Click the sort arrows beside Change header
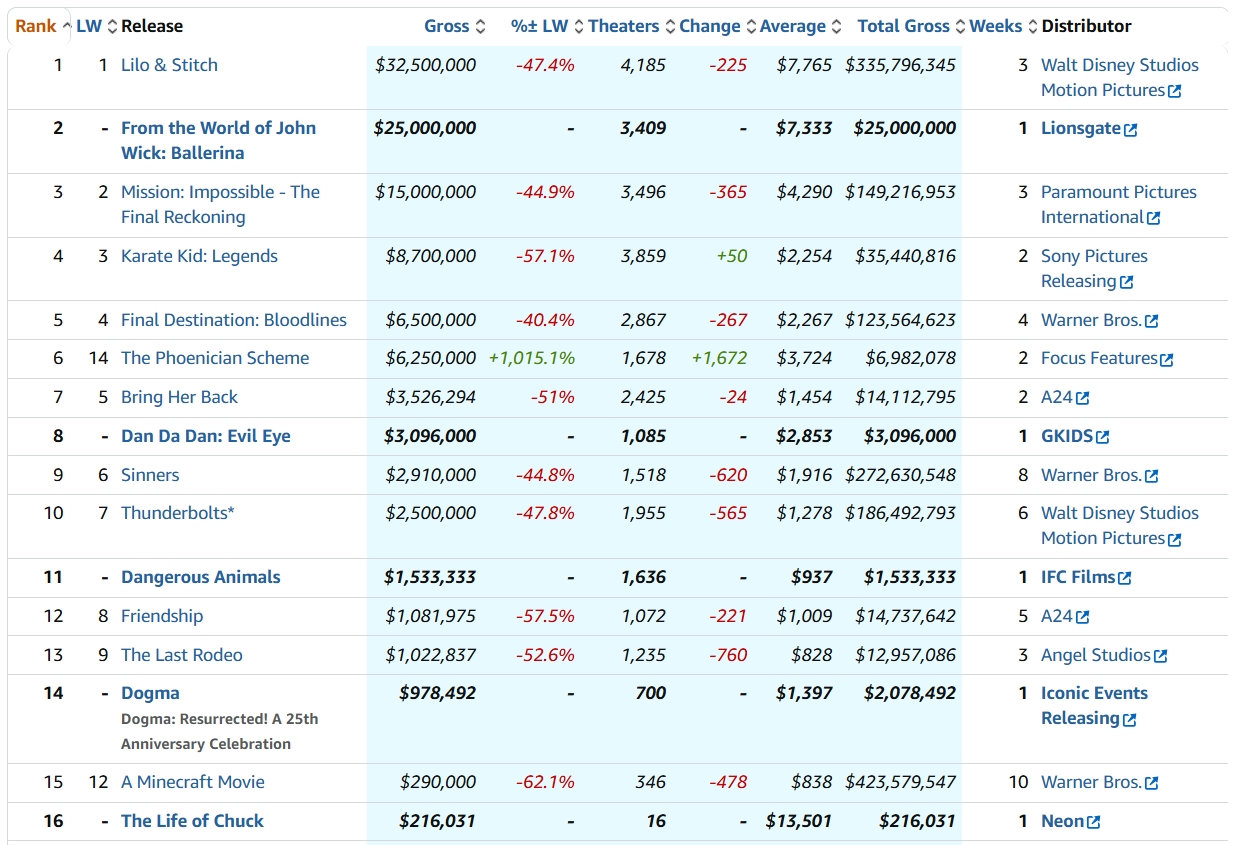The height and width of the screenshot is (845, 1233). 751,27
